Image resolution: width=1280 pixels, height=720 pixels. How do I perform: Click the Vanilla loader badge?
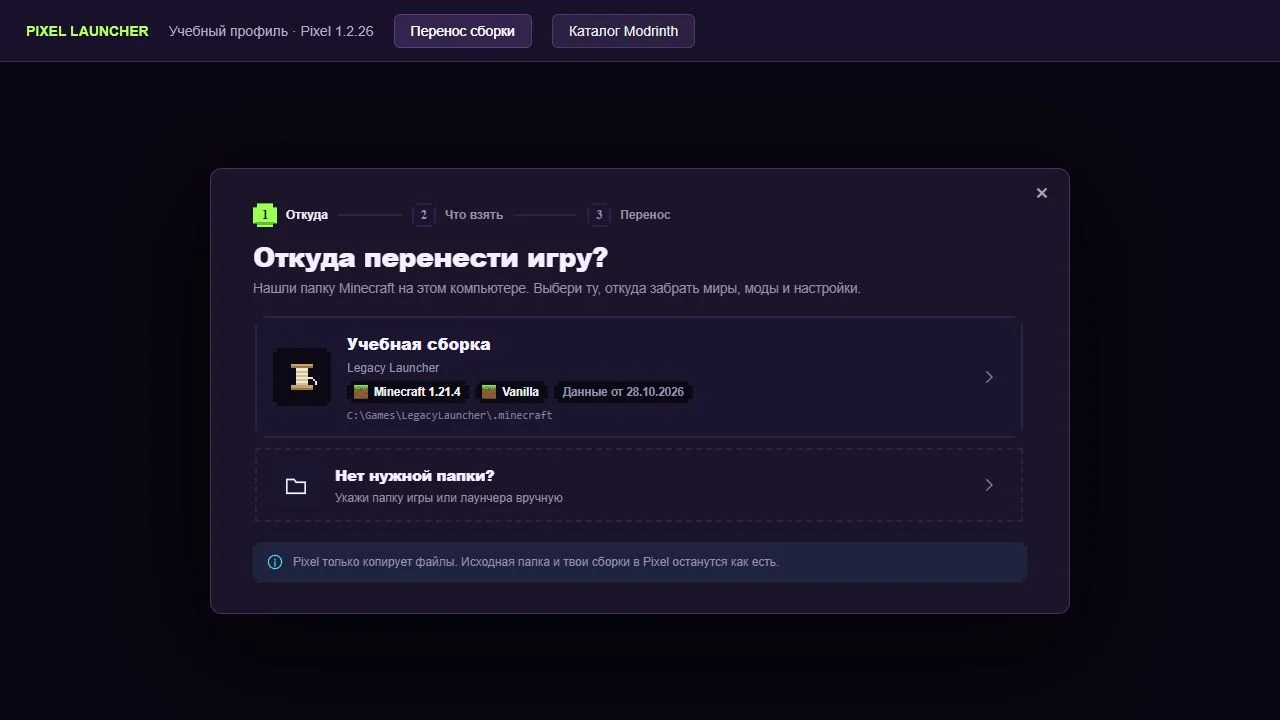pos(510,392)
